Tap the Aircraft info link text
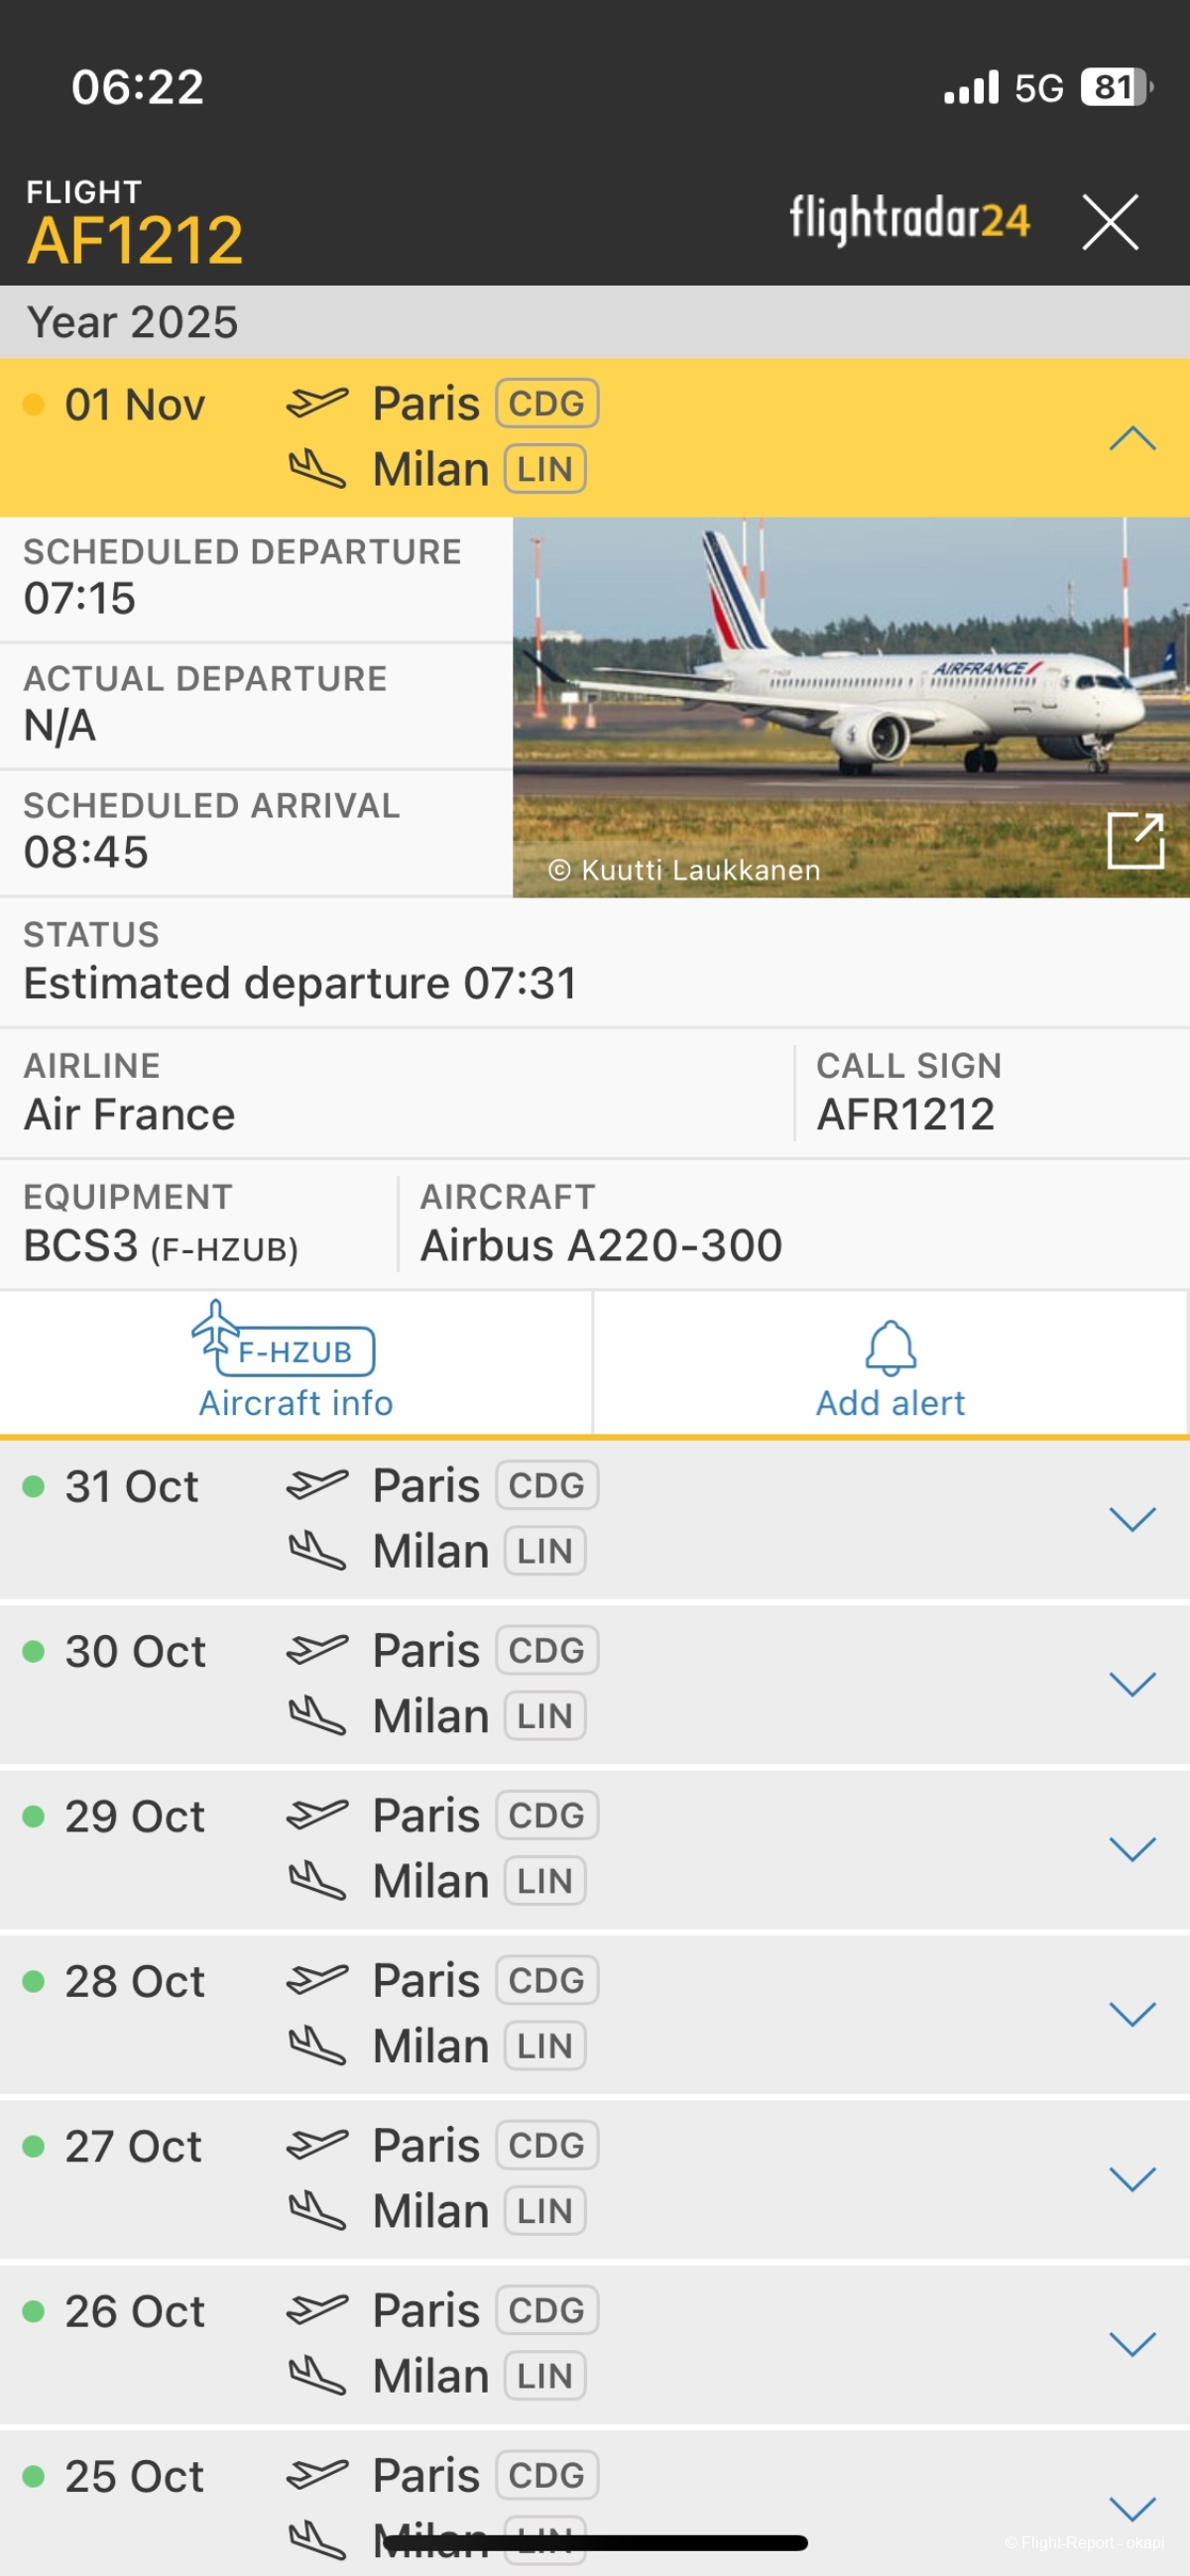This screenshot has height=2576, width=1190. [x=296, y=1403]
